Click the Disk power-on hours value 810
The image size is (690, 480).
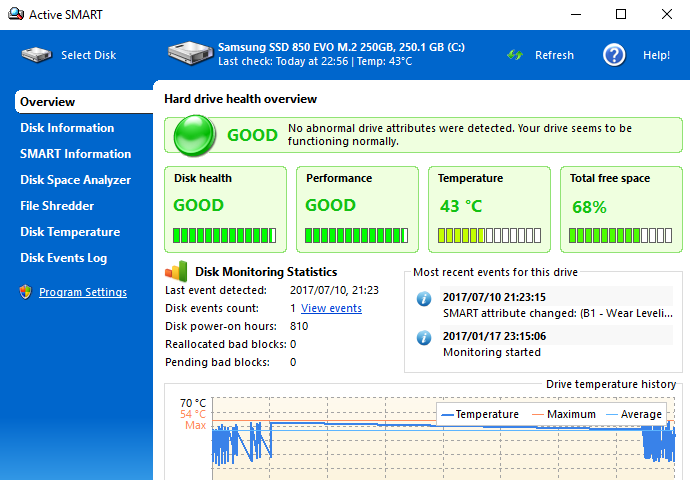click(299, 326)
